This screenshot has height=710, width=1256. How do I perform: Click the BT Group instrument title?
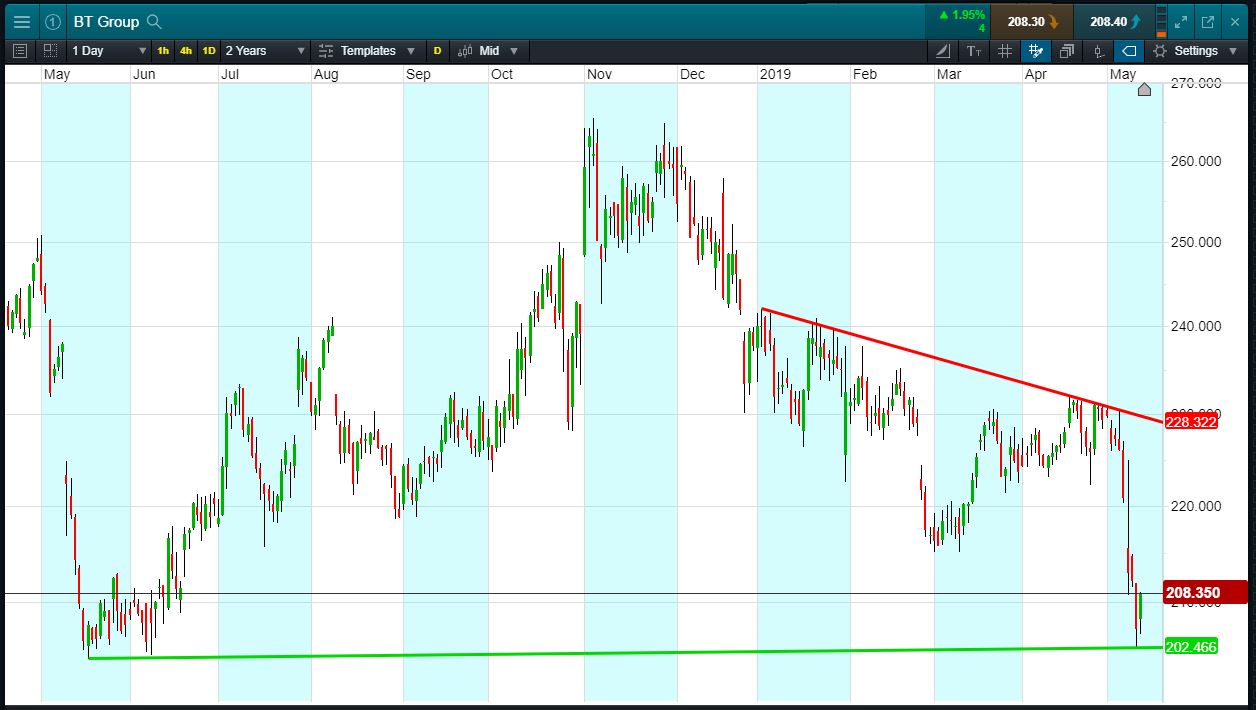coord(106,21)
